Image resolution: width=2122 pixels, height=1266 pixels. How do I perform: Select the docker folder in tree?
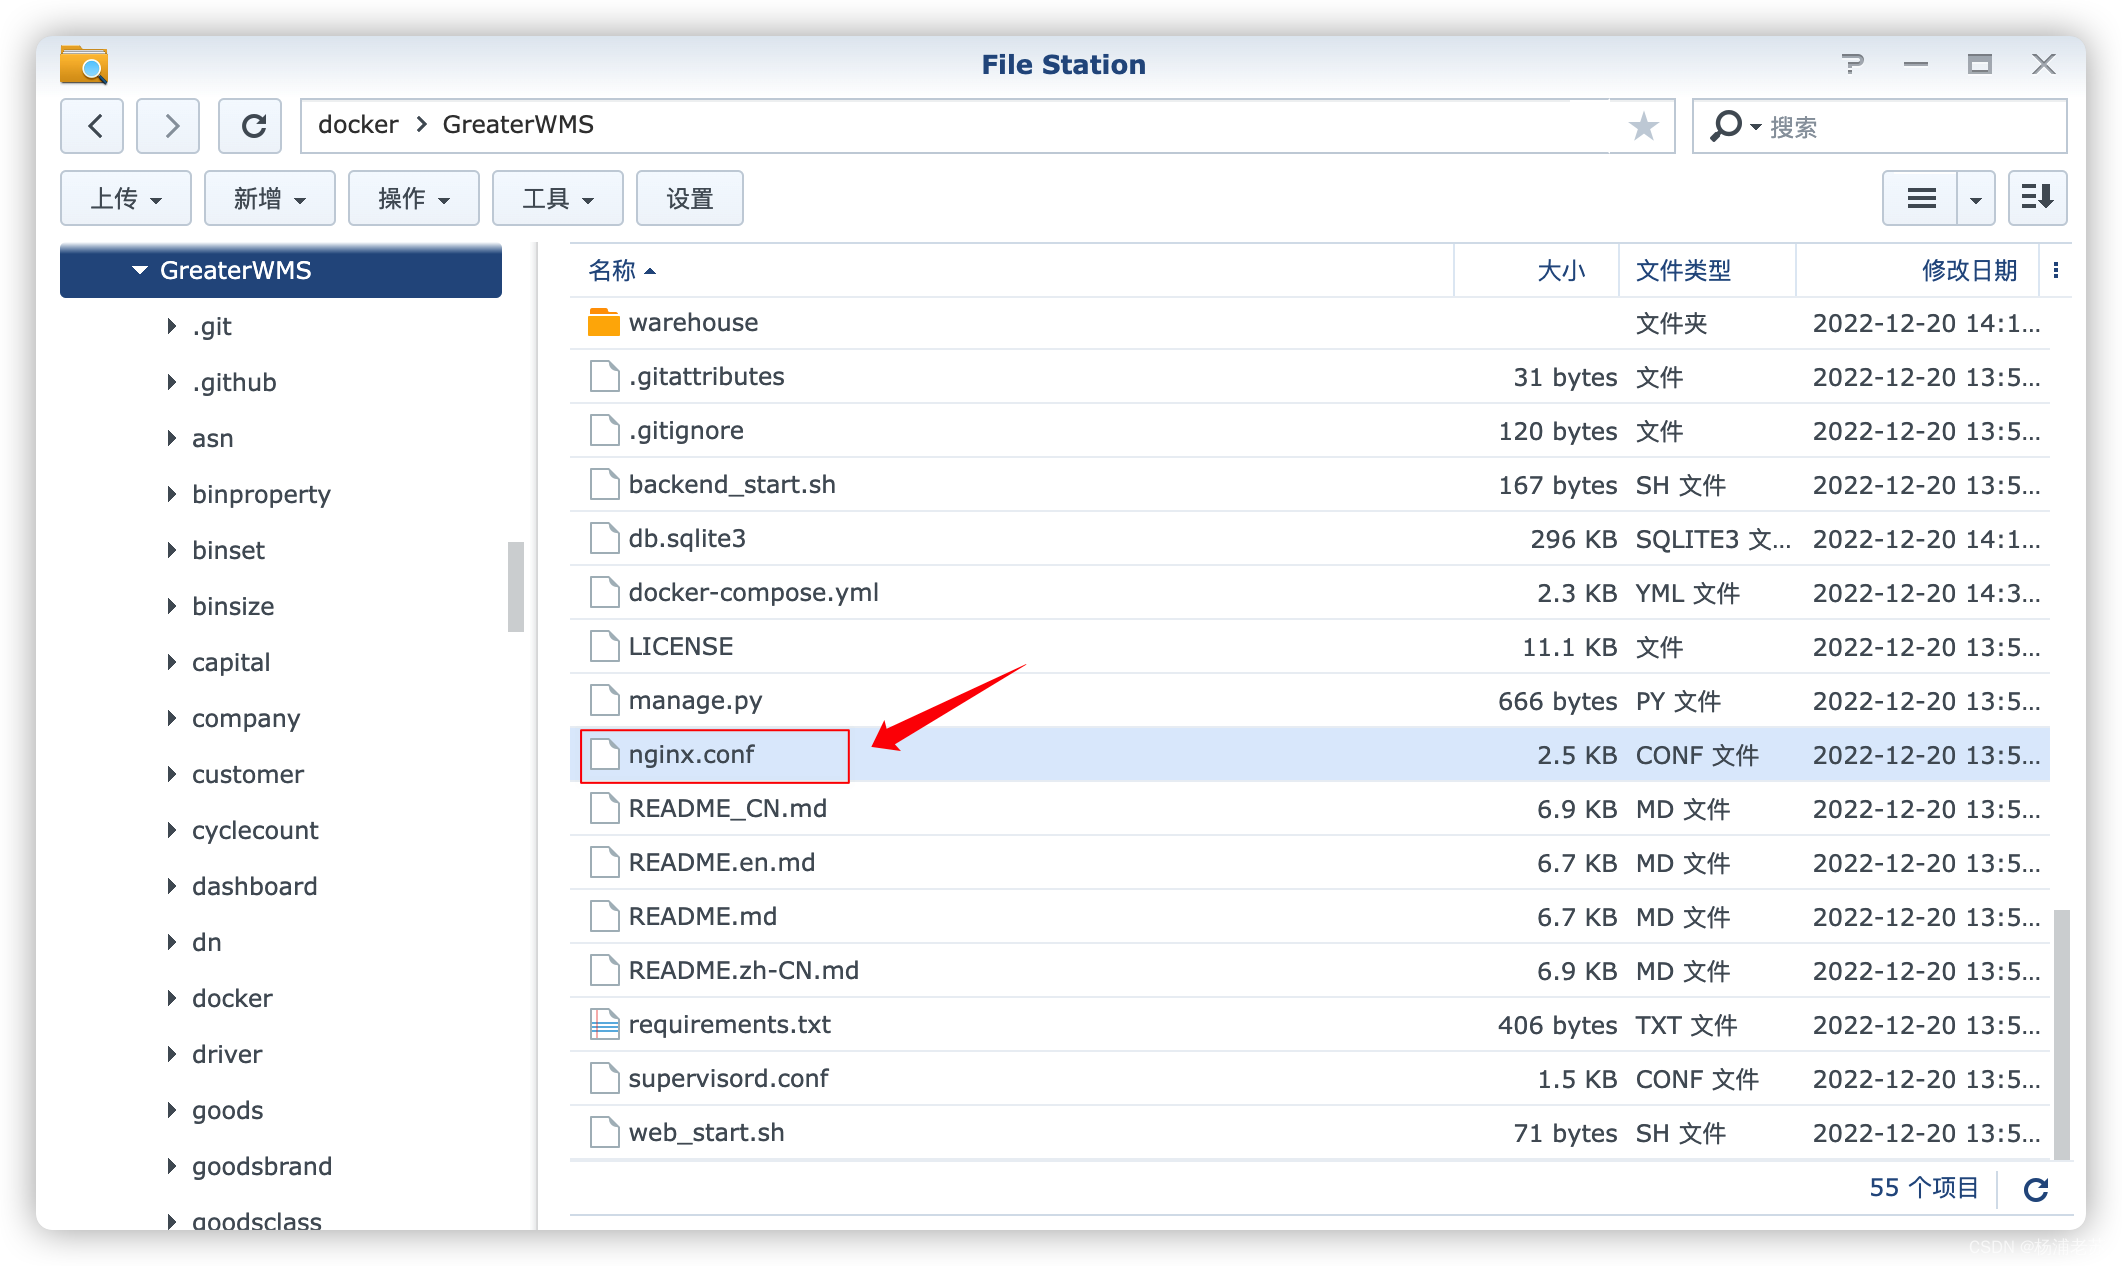[232, 998]
